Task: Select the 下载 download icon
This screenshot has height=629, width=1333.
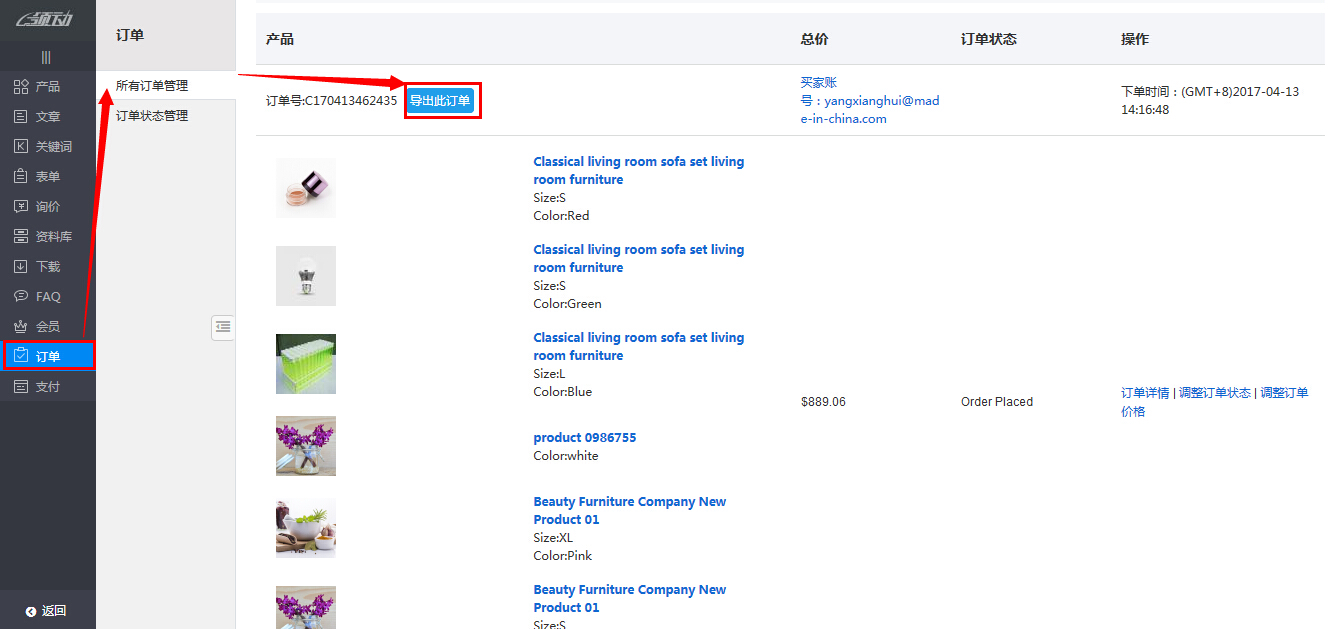Action: [x=21, y=267]
